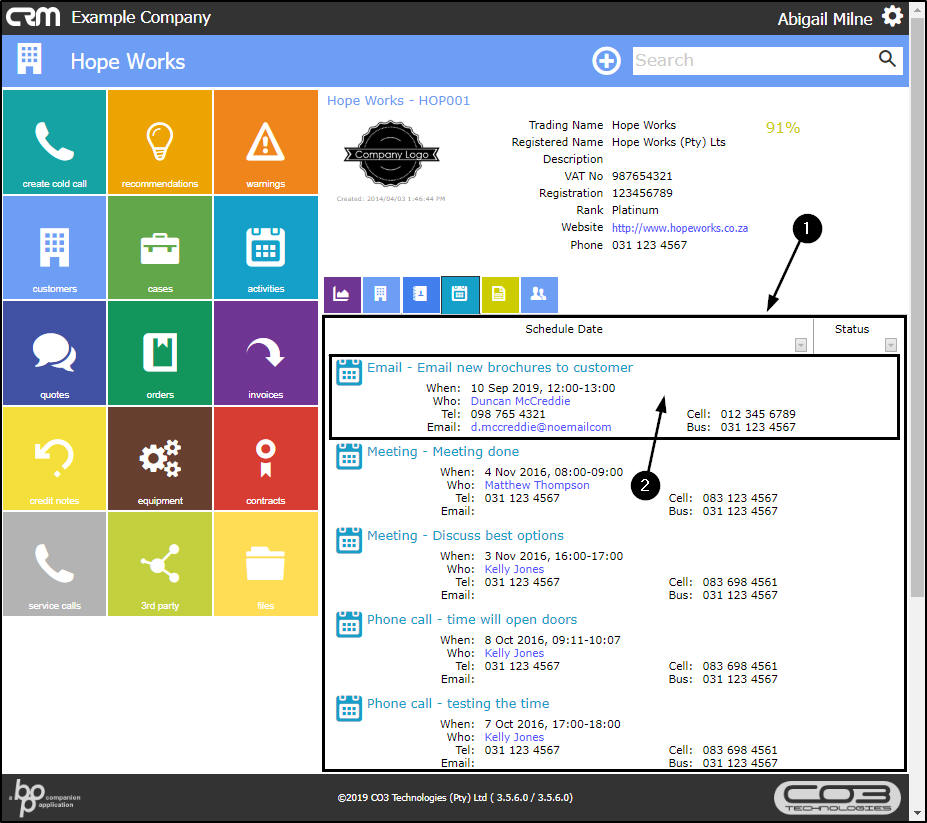Open the contracts tile
The height and width of the screenshot is (823, 927).
click(265, 458)
